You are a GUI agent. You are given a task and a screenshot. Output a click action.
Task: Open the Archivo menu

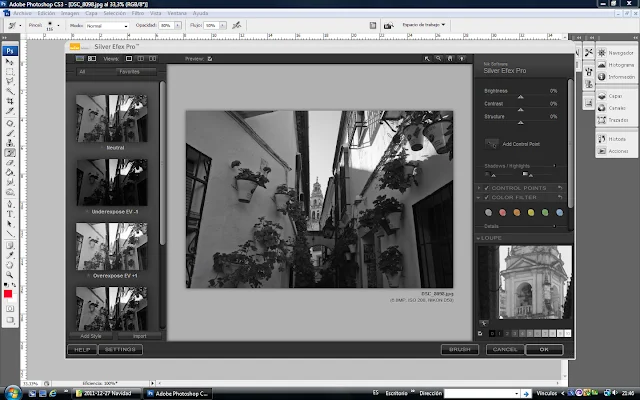tap(22, 13)
